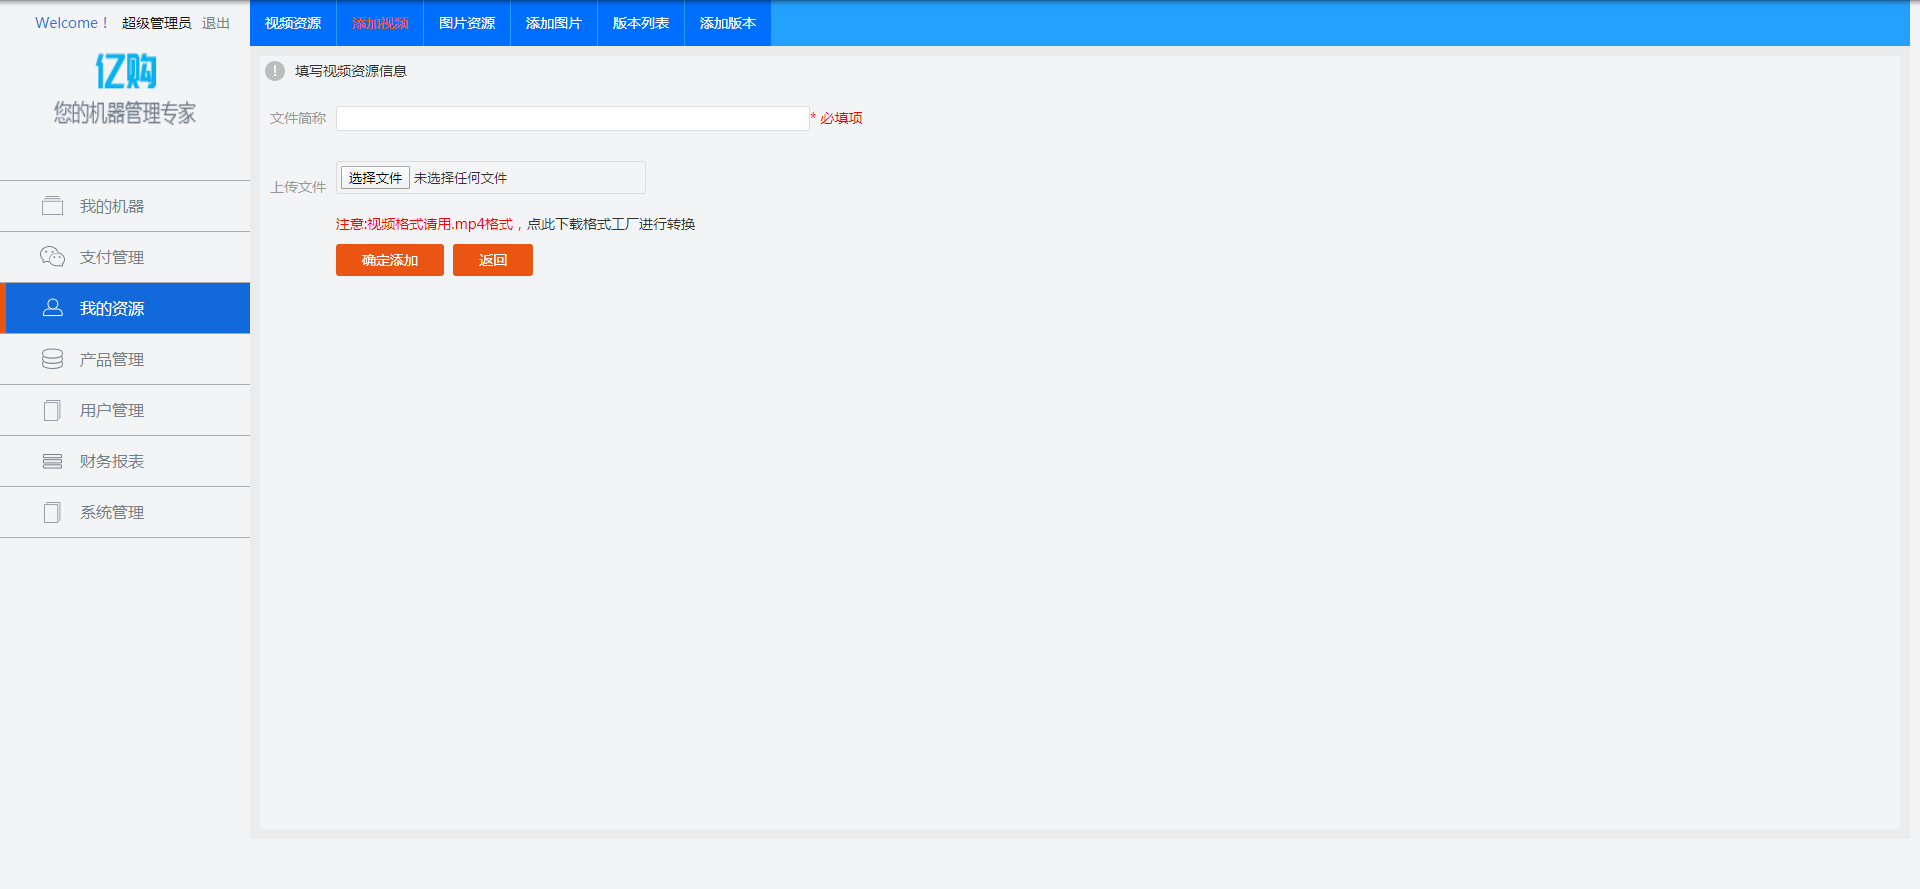
Task: Click the icon beside 系统管理
Action: (52, 512)
